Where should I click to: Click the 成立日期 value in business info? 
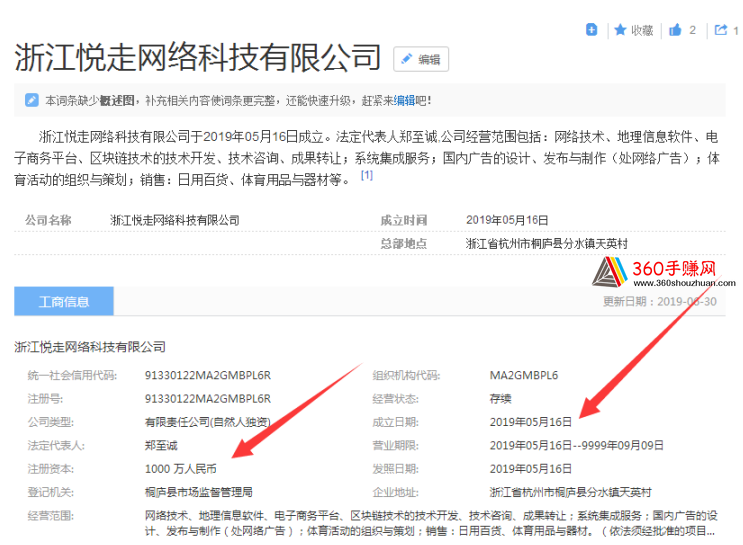click(x=531, y=422)
